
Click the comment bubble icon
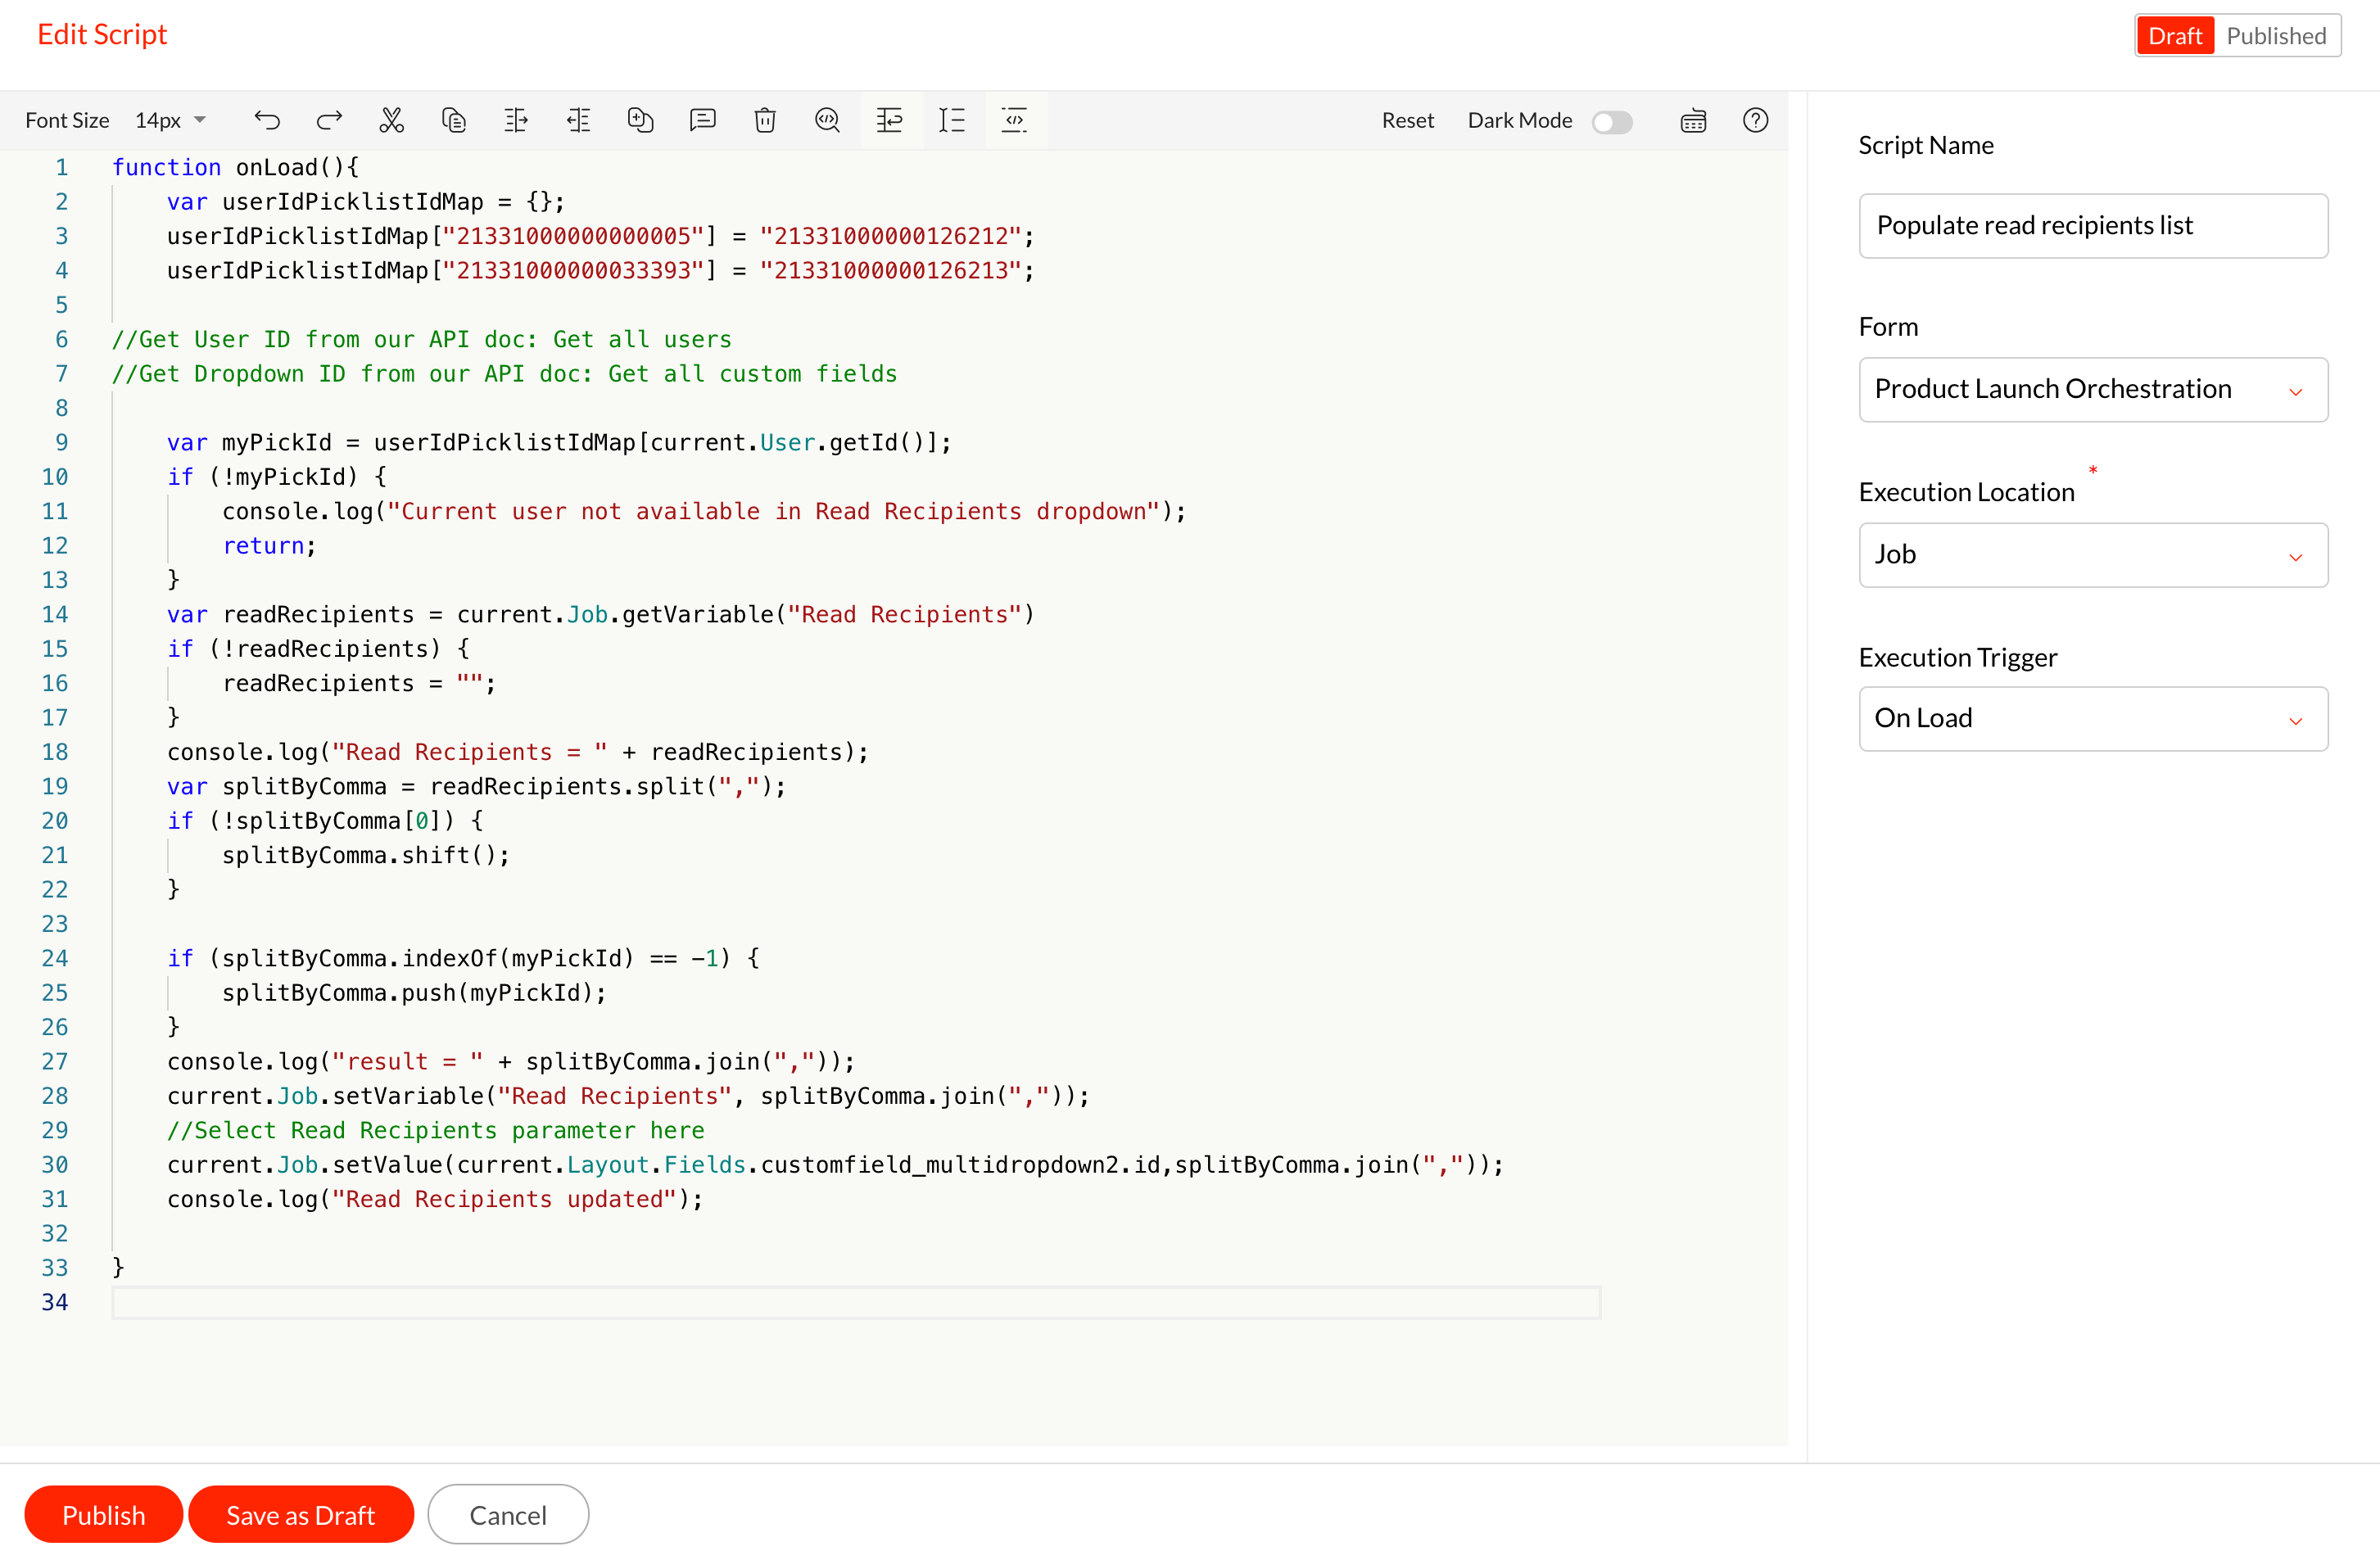(x=703, y=120)
